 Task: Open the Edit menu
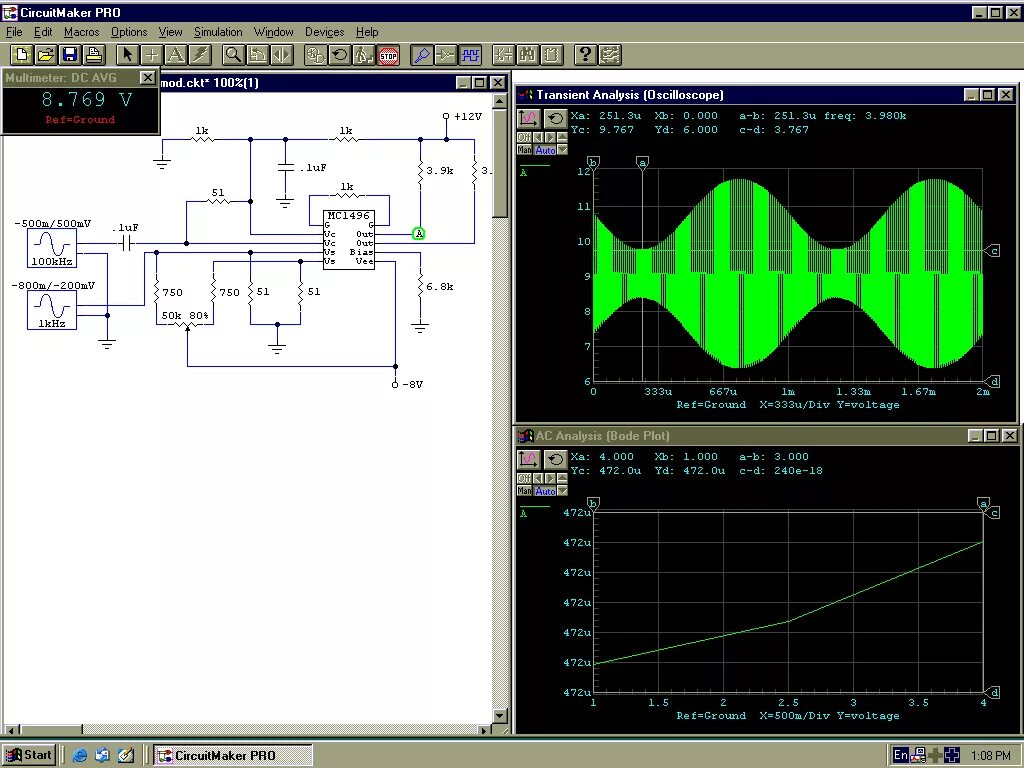pos(43,32)
